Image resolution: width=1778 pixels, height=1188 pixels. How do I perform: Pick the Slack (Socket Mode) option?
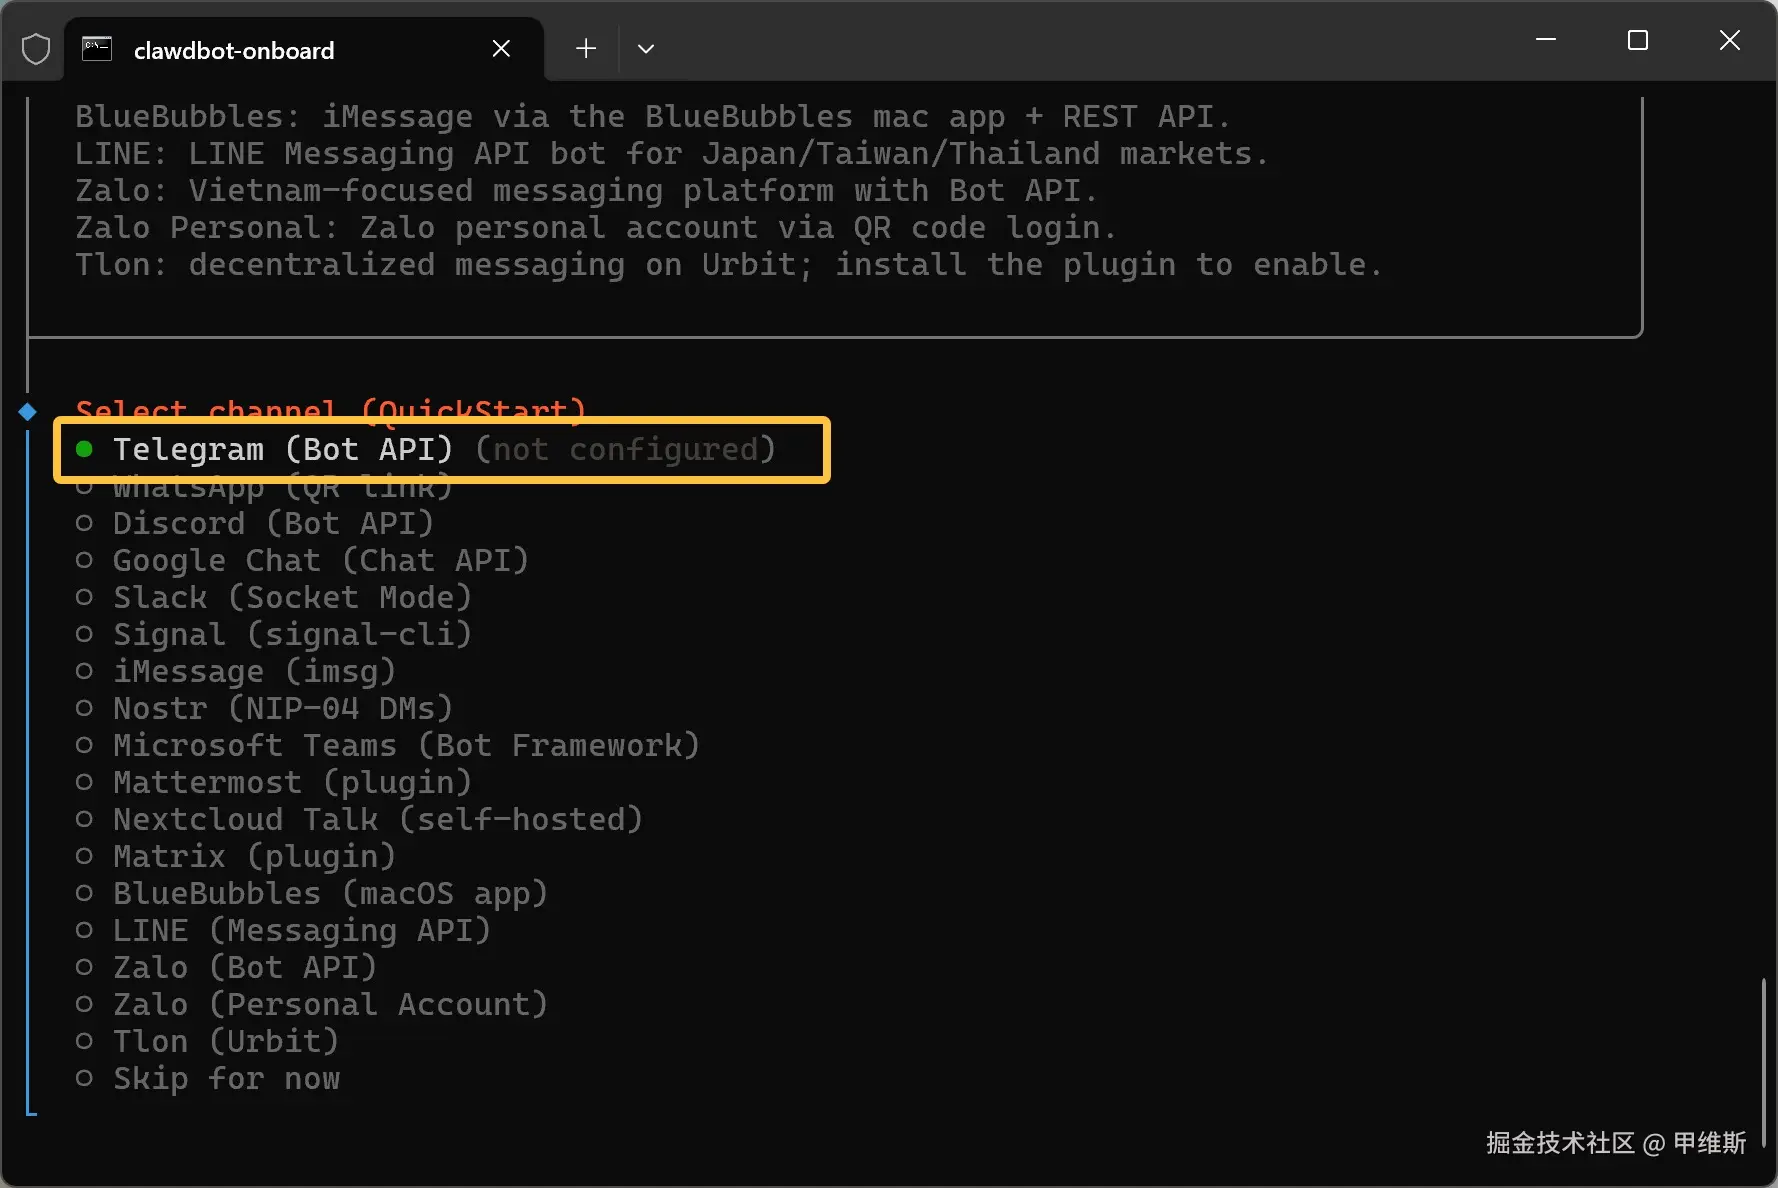point(291,598)
